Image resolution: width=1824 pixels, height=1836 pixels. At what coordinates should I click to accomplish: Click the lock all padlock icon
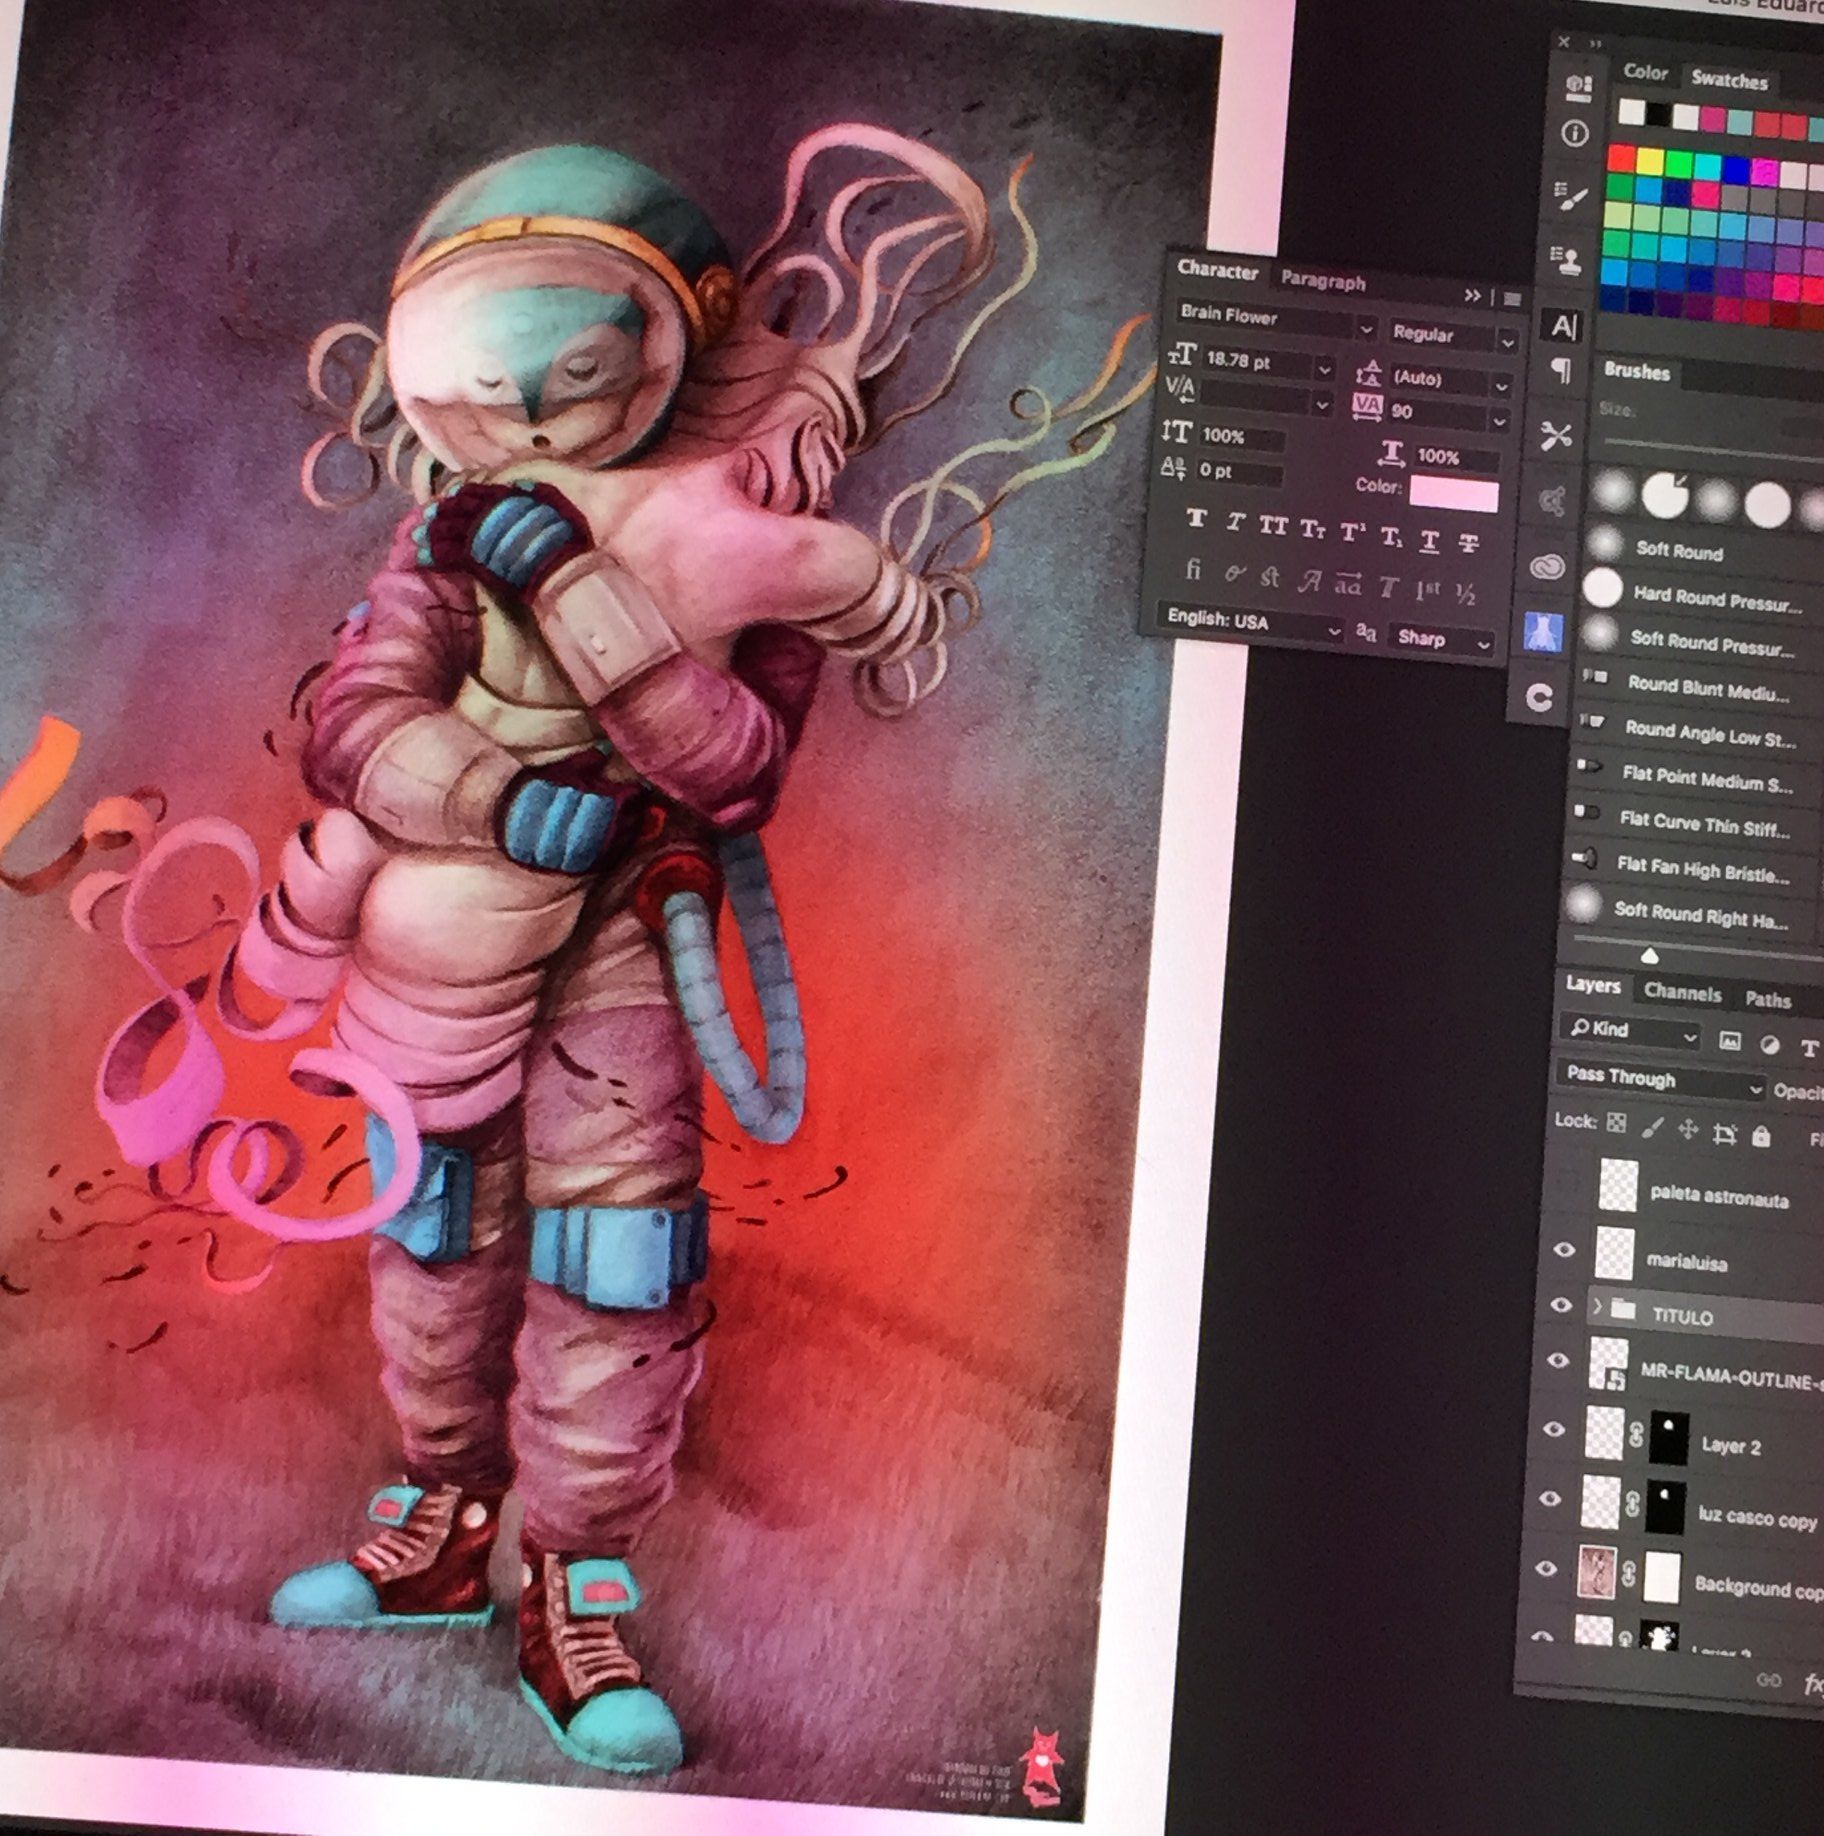pos(1761,1136)
